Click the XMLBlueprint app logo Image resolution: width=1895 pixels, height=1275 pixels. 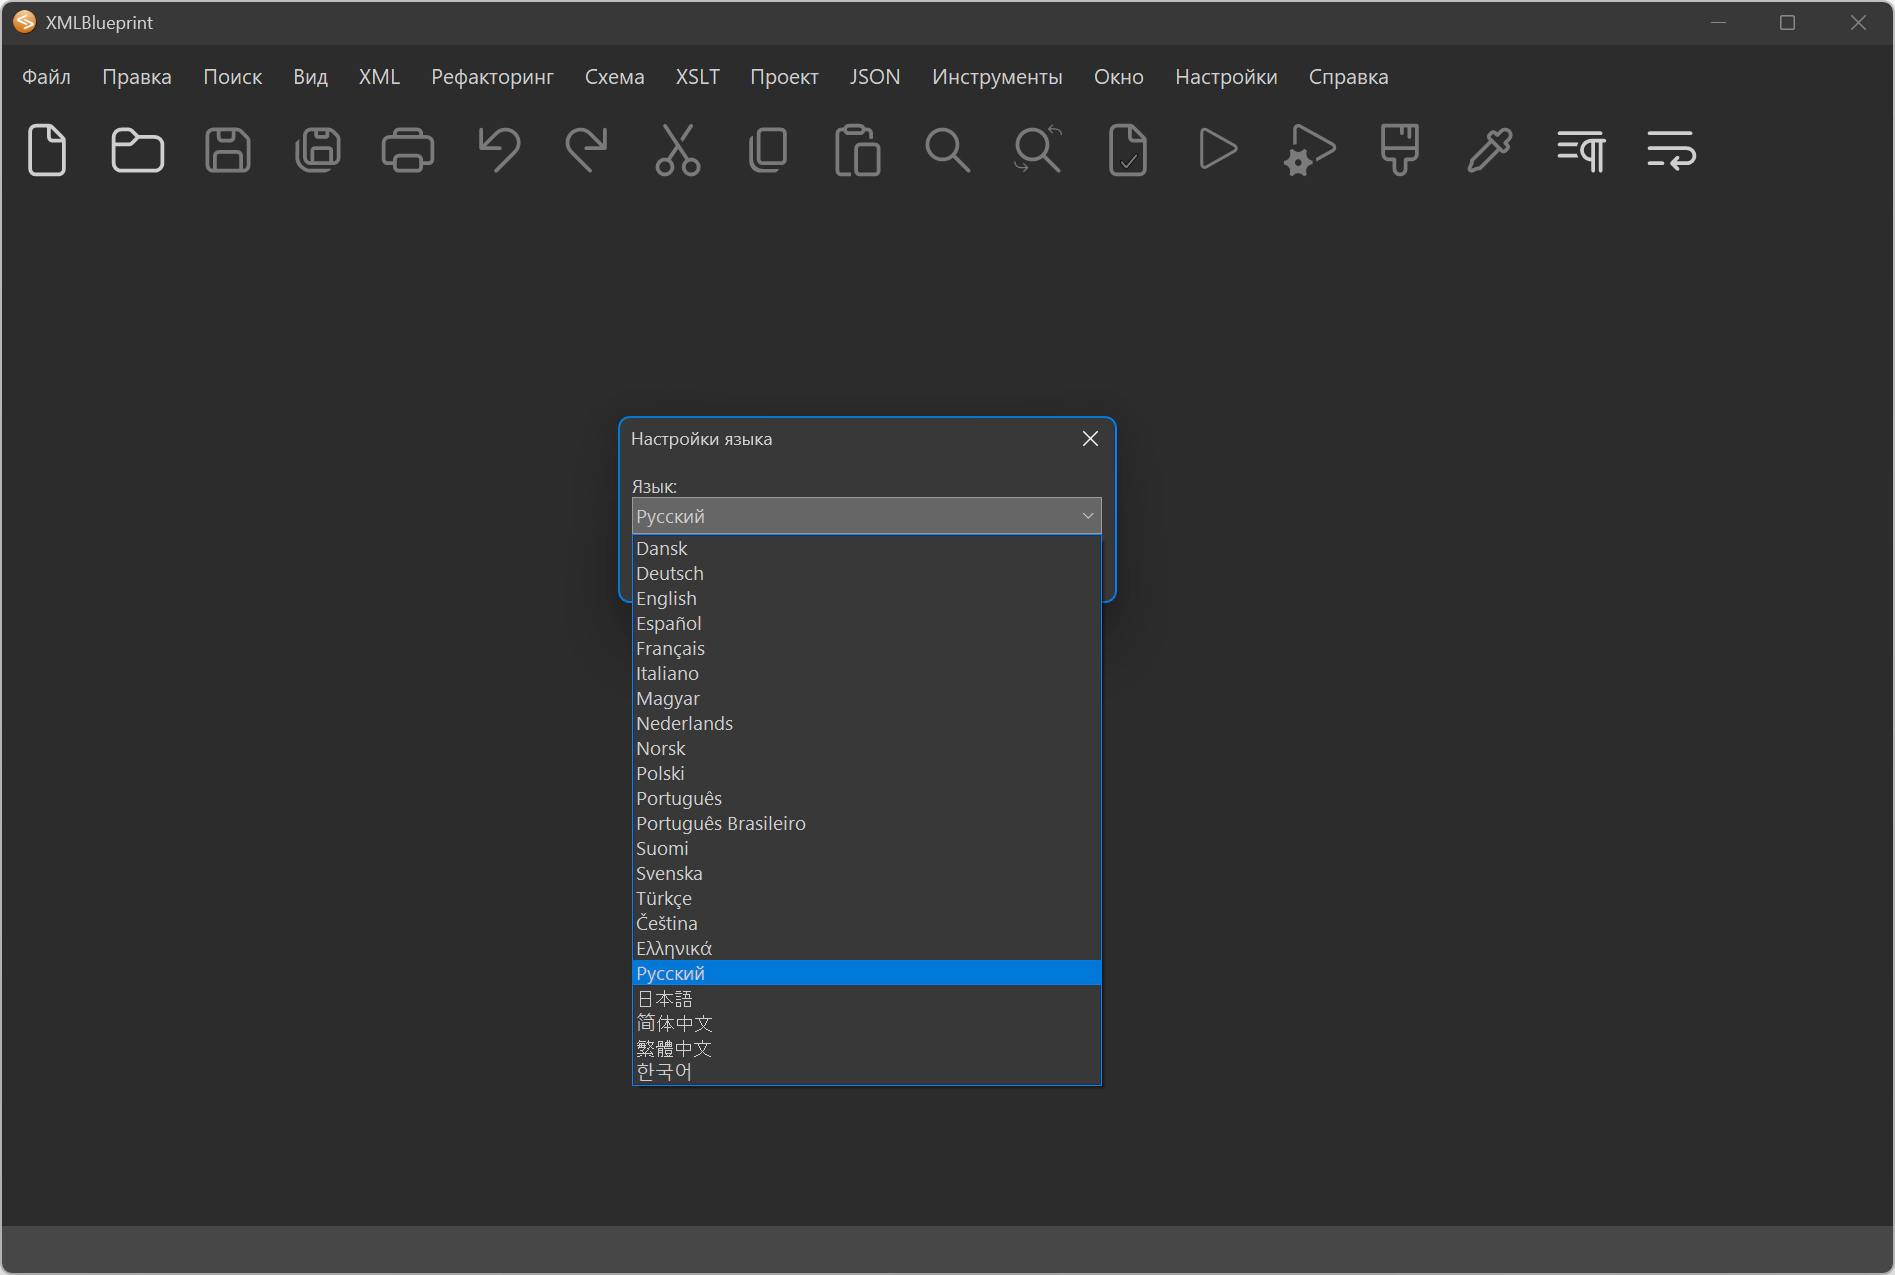tap(25, 22)
